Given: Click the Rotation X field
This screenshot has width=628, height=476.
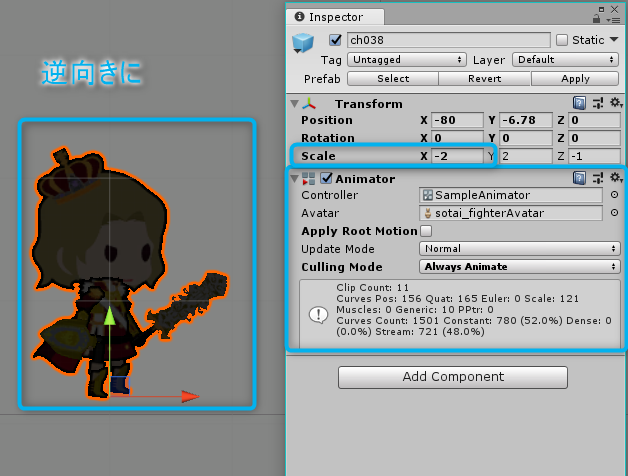Looking at the screenshot, I should 457,138.
